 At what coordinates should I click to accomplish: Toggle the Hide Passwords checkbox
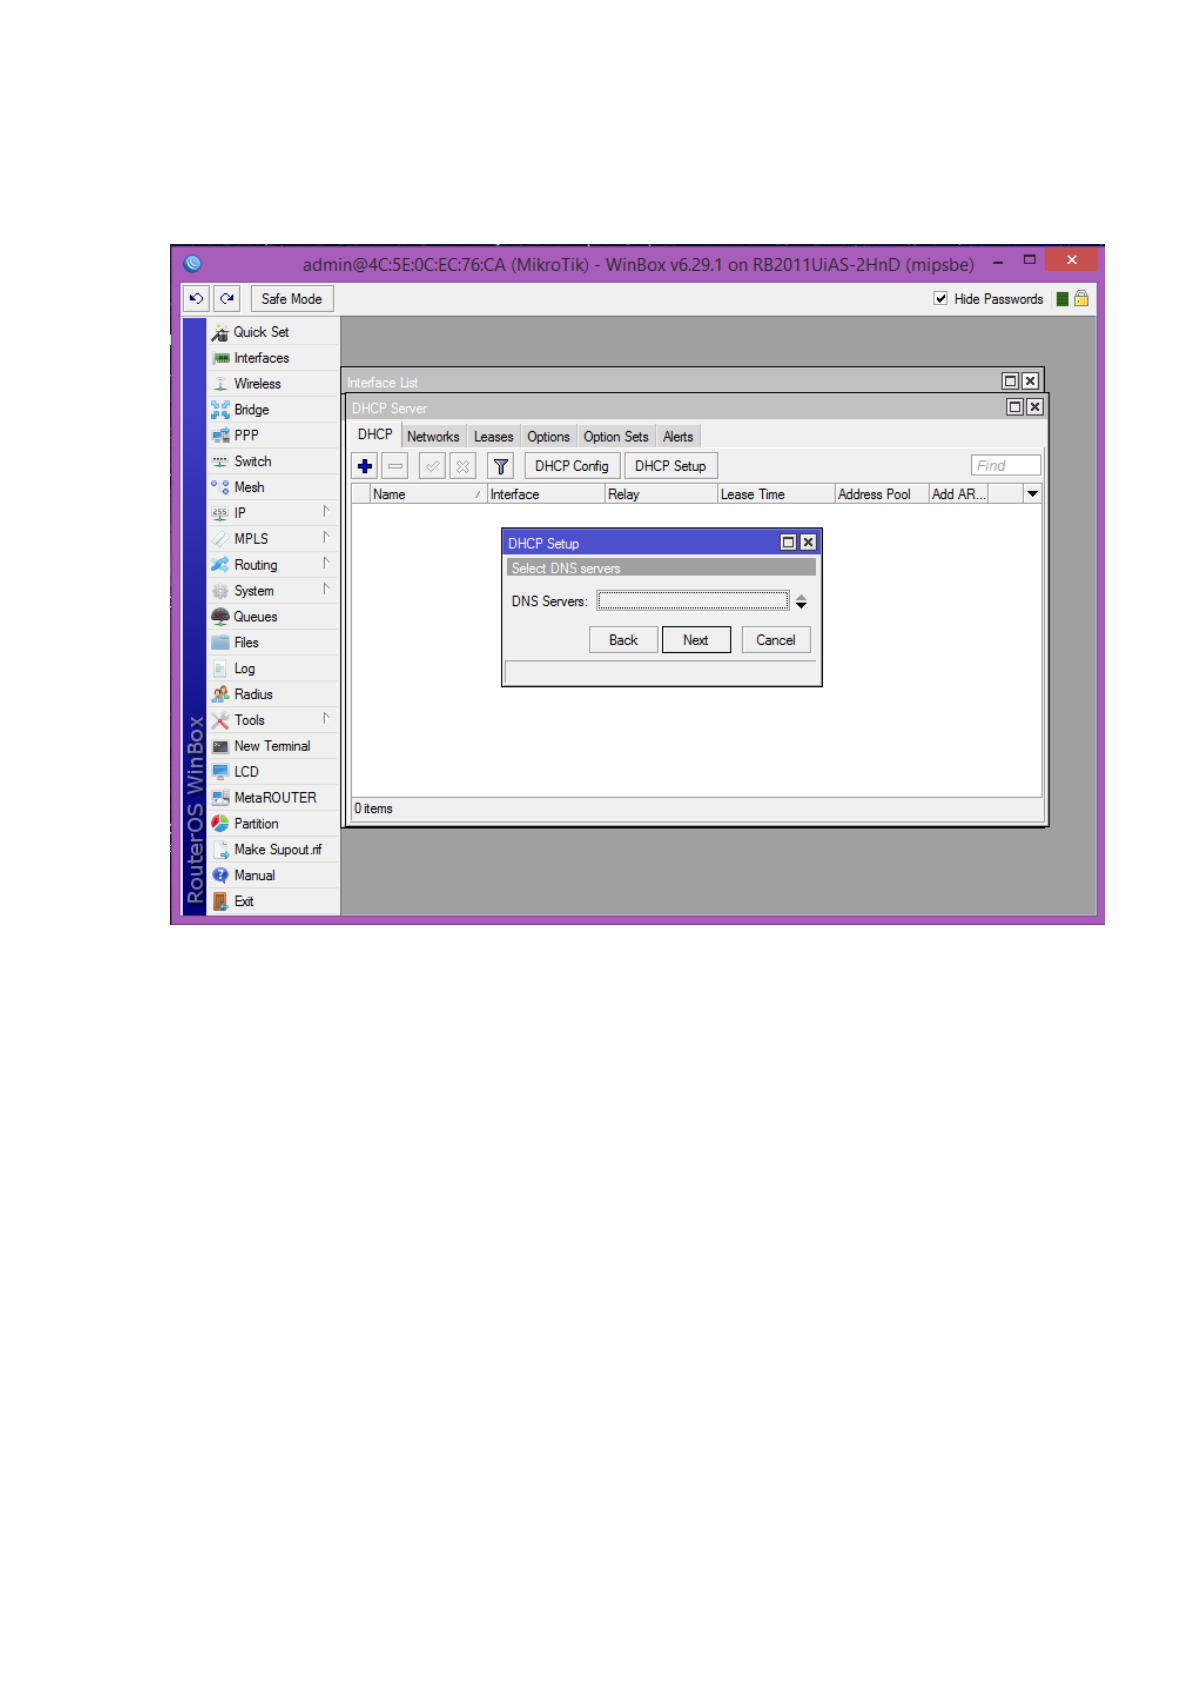tap(941, 299)
